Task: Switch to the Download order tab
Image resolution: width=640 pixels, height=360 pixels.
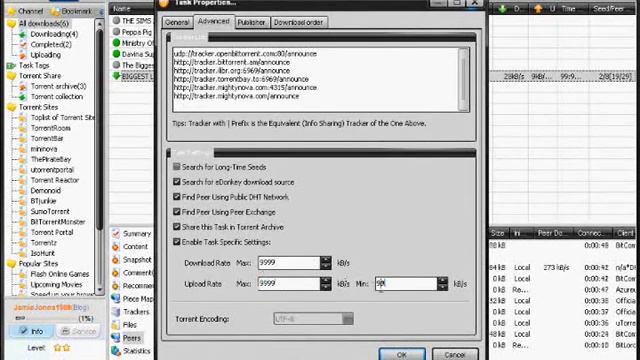Action: coord(298,22)
